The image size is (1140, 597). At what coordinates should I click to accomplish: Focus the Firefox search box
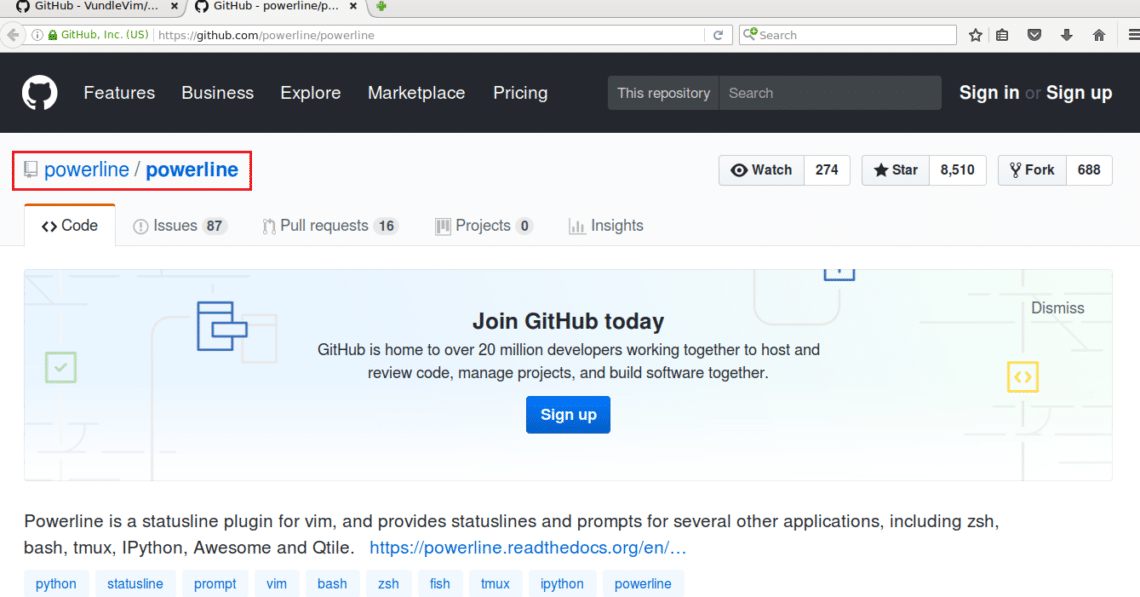click(x=848, y=35)
